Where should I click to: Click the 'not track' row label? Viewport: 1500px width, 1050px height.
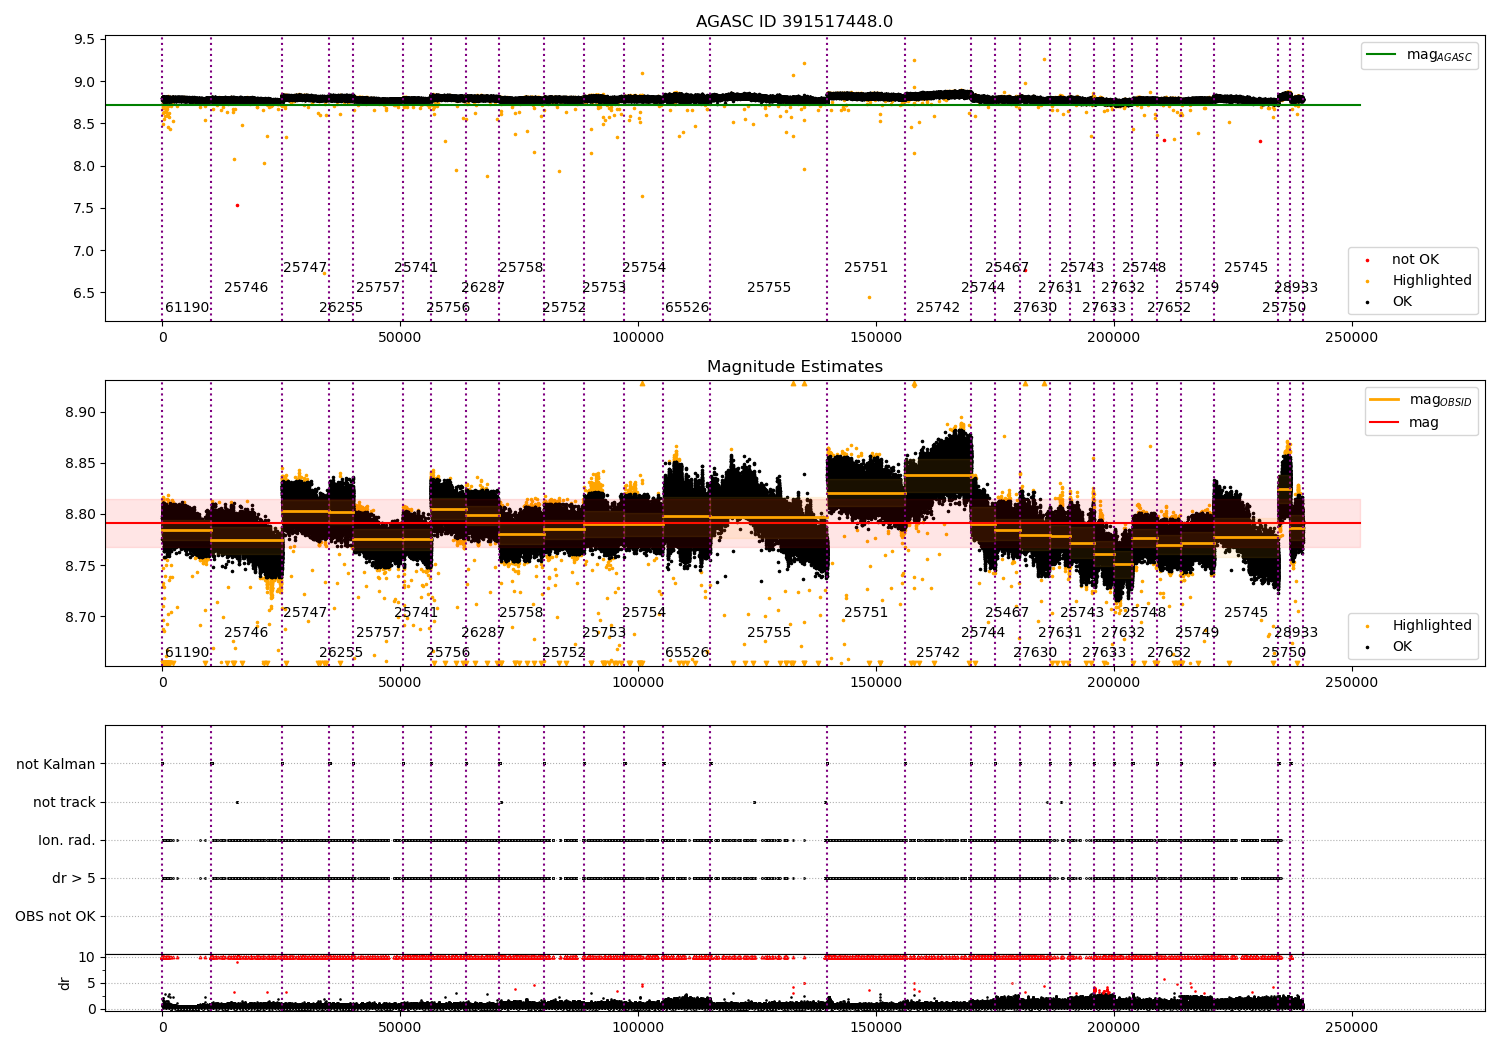tap(64, 803)
